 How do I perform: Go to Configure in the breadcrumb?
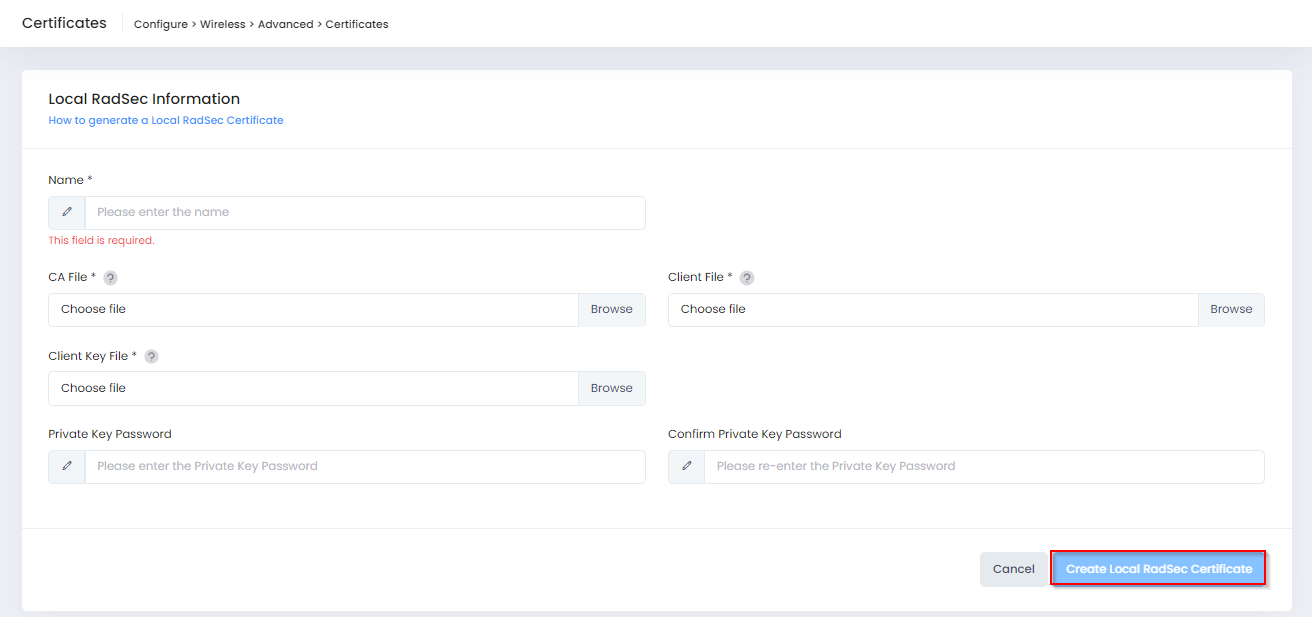click(160, 24)
